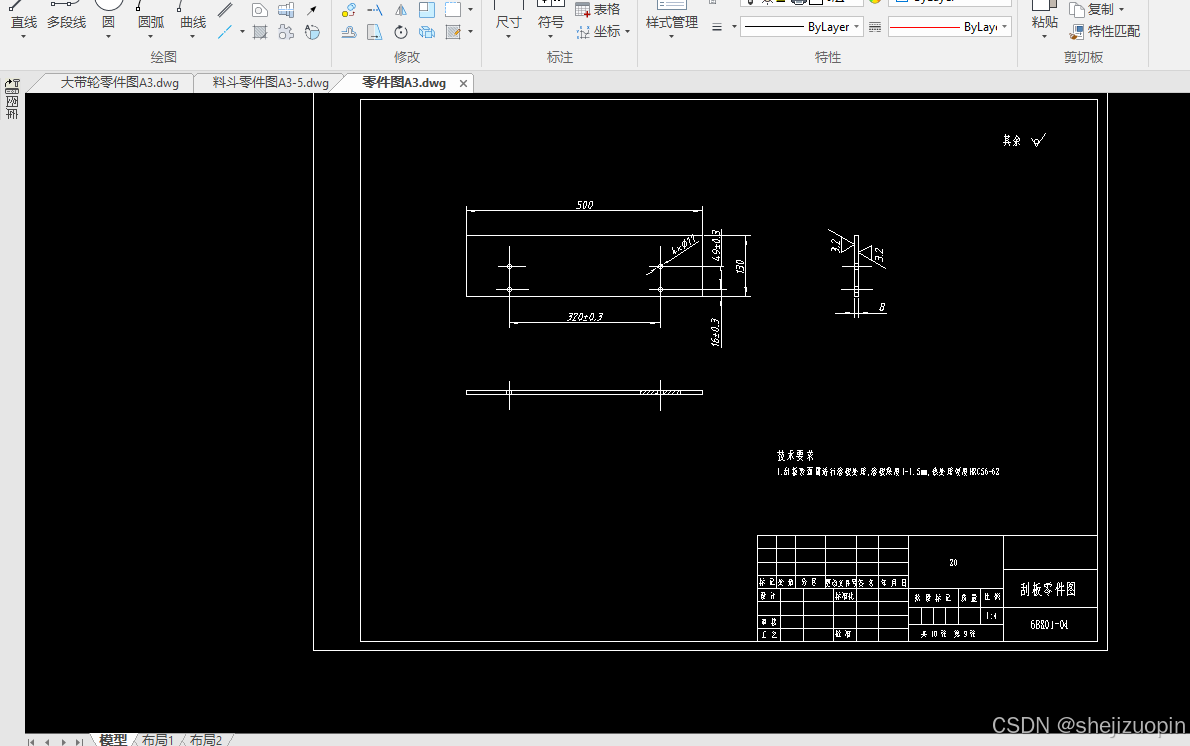The image size is (1190, 746).
Task: Expand the 圆弧 dropdown arrow
Action: point(150,36)
